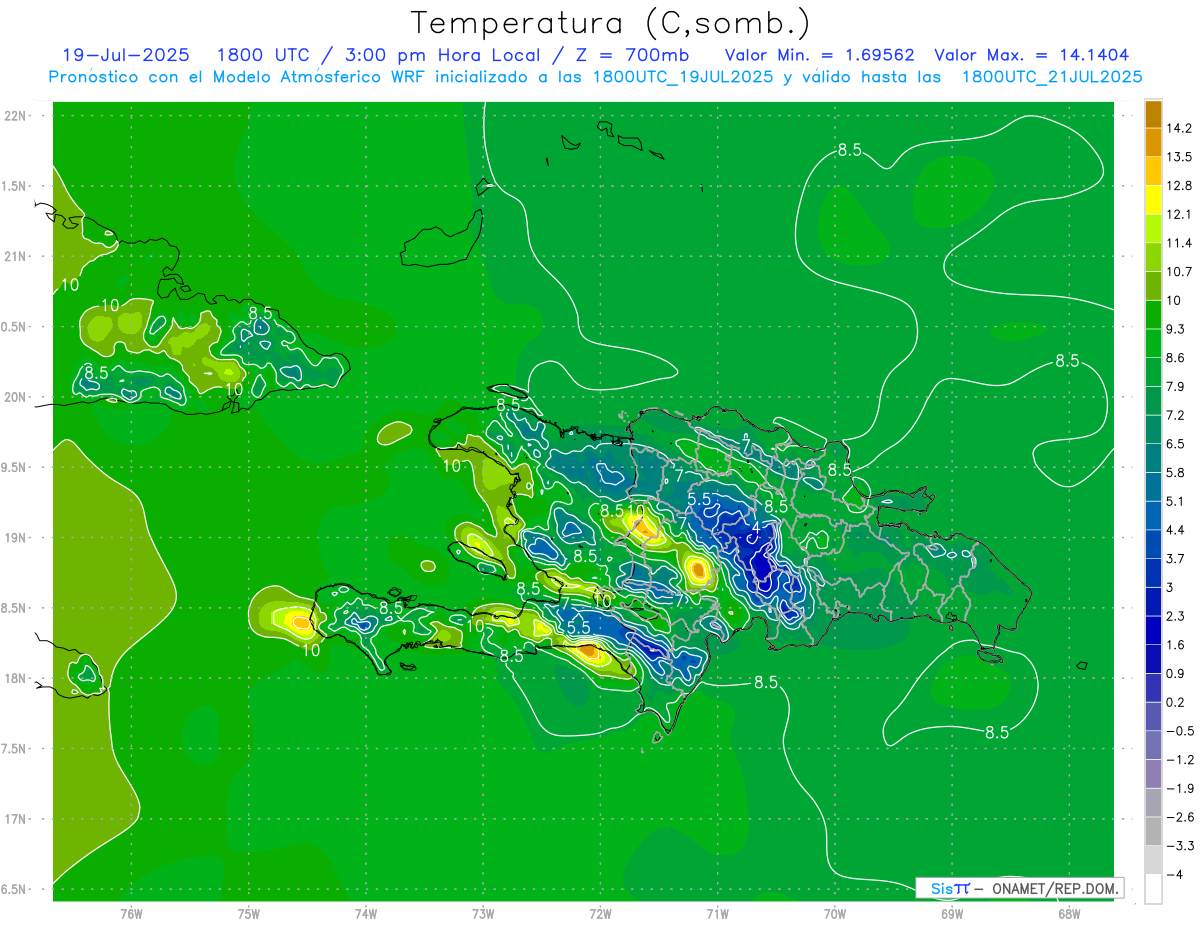The height and width of the screenshot is (927, 1200).
Task: Click the '70W' longitude axis label
Action: pyautogui.click(x=834, y=913)
